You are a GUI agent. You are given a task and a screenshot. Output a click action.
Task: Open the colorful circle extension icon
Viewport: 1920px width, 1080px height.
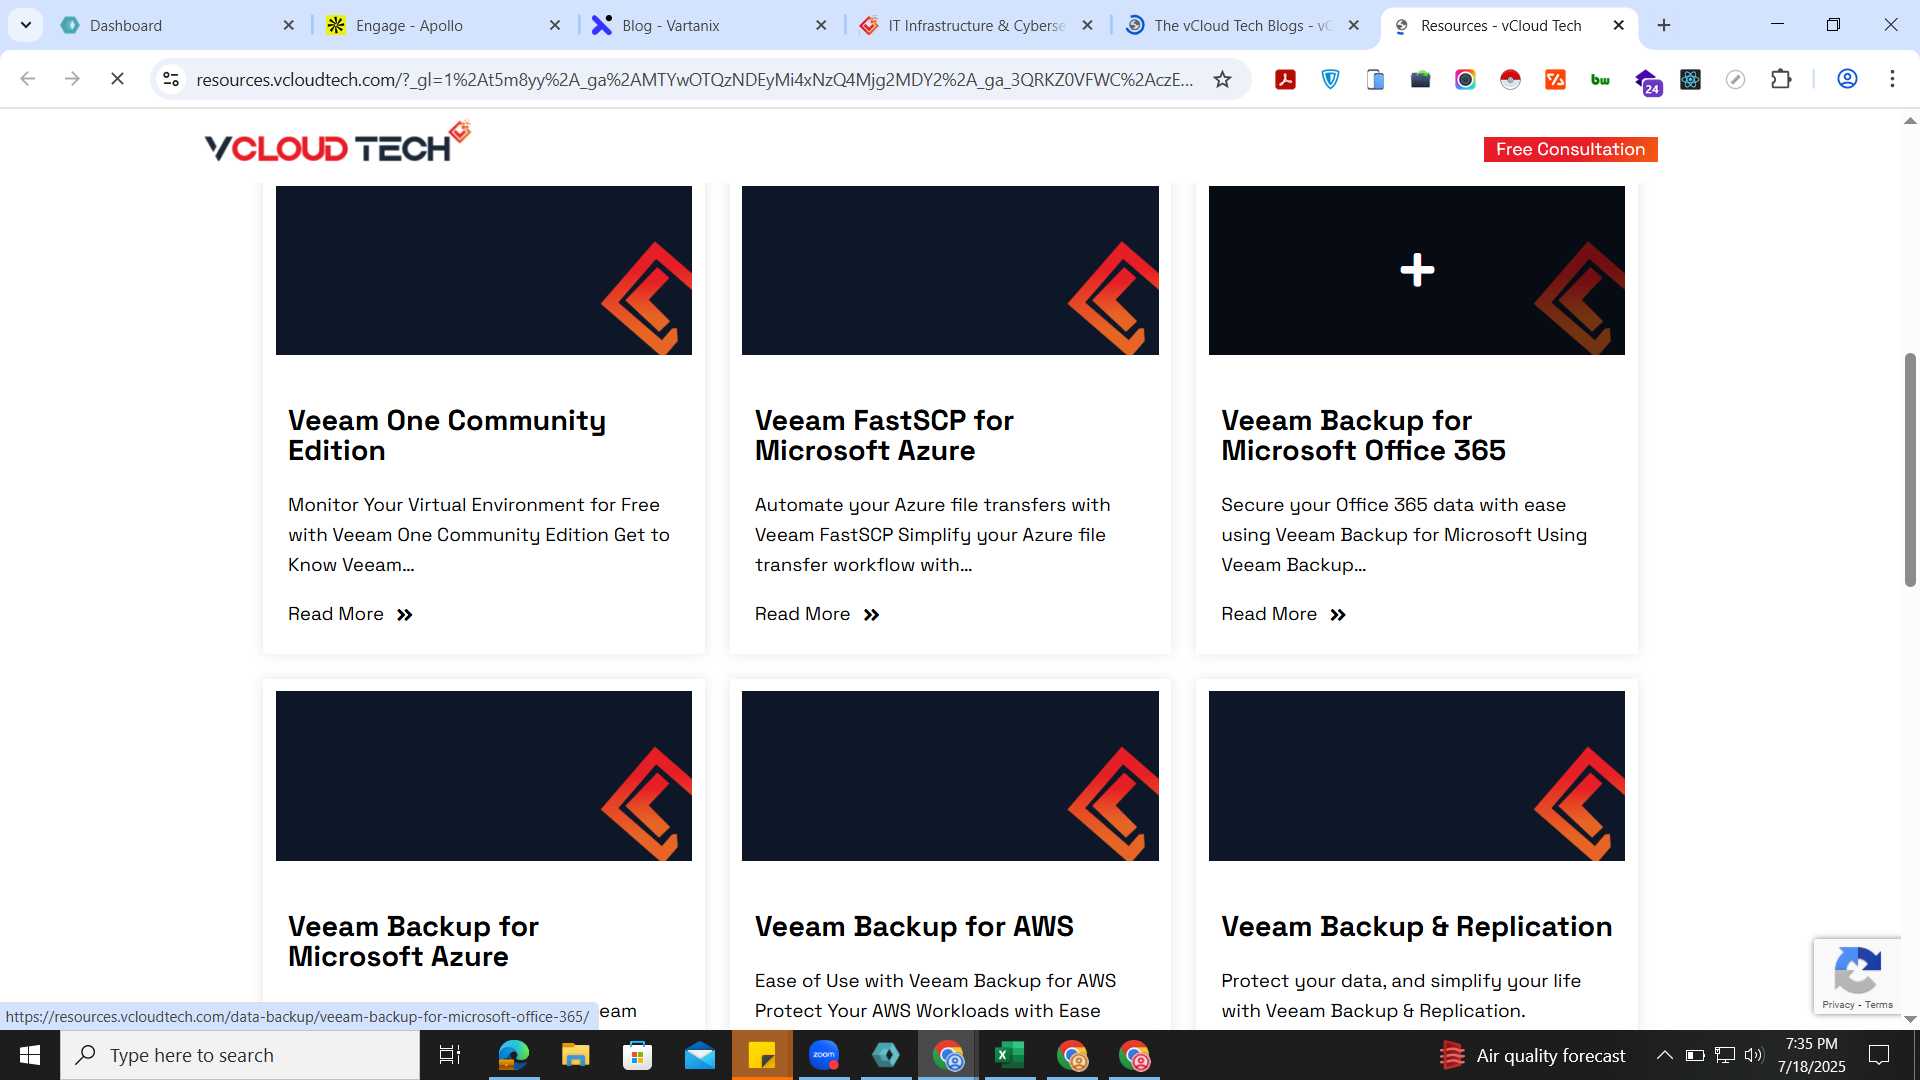(1465, 79)
